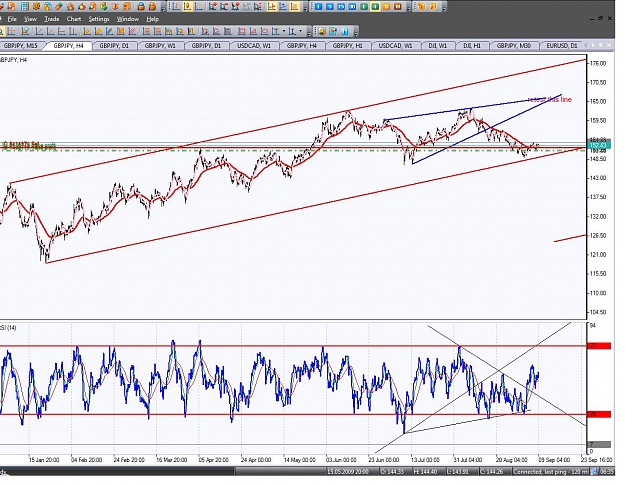Click the blue info icon in the small toolbar

click(345, 31)
